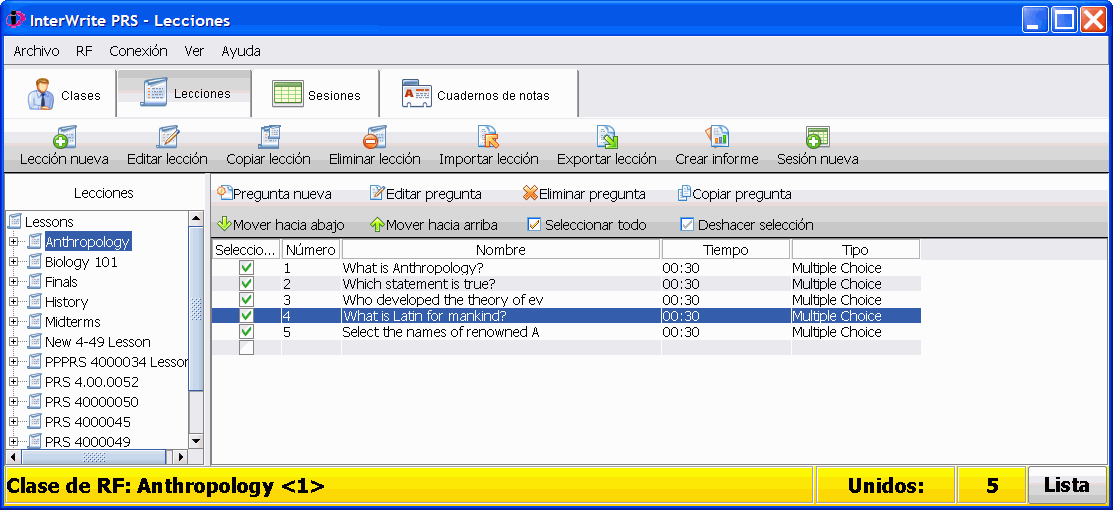This screenshot has height=510, width=1113.
Task: Uncheck the box for question 5
Action: pyautogui.click(x=246, y=332)
